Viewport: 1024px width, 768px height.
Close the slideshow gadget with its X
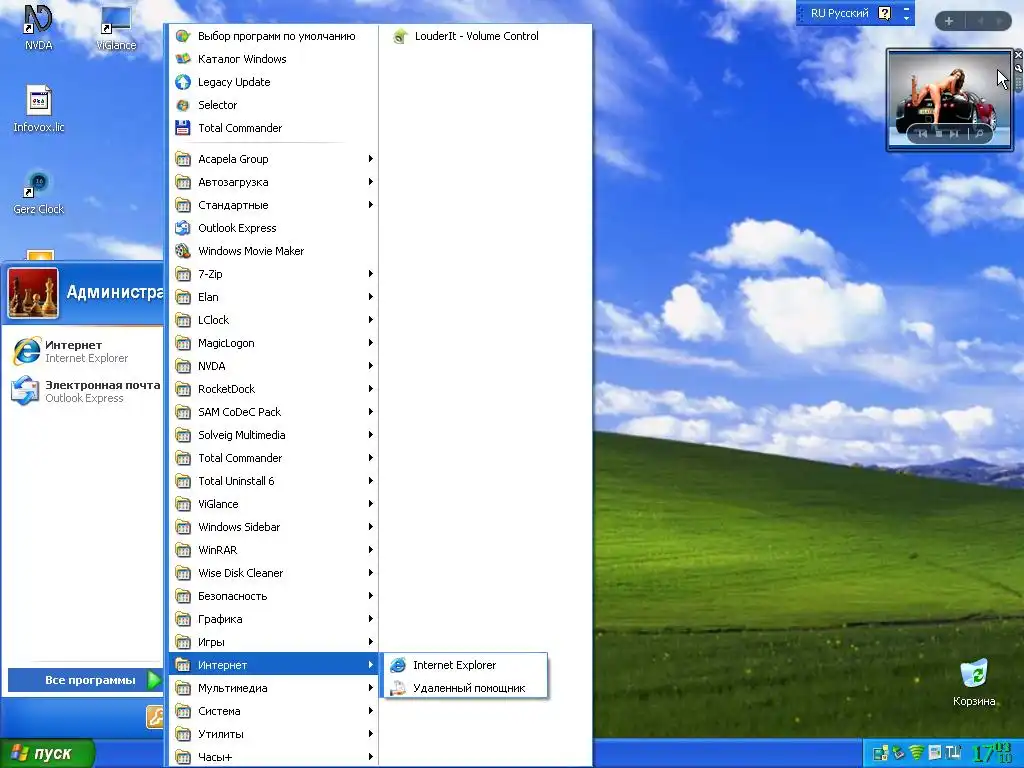click(x=1018, y=55)
